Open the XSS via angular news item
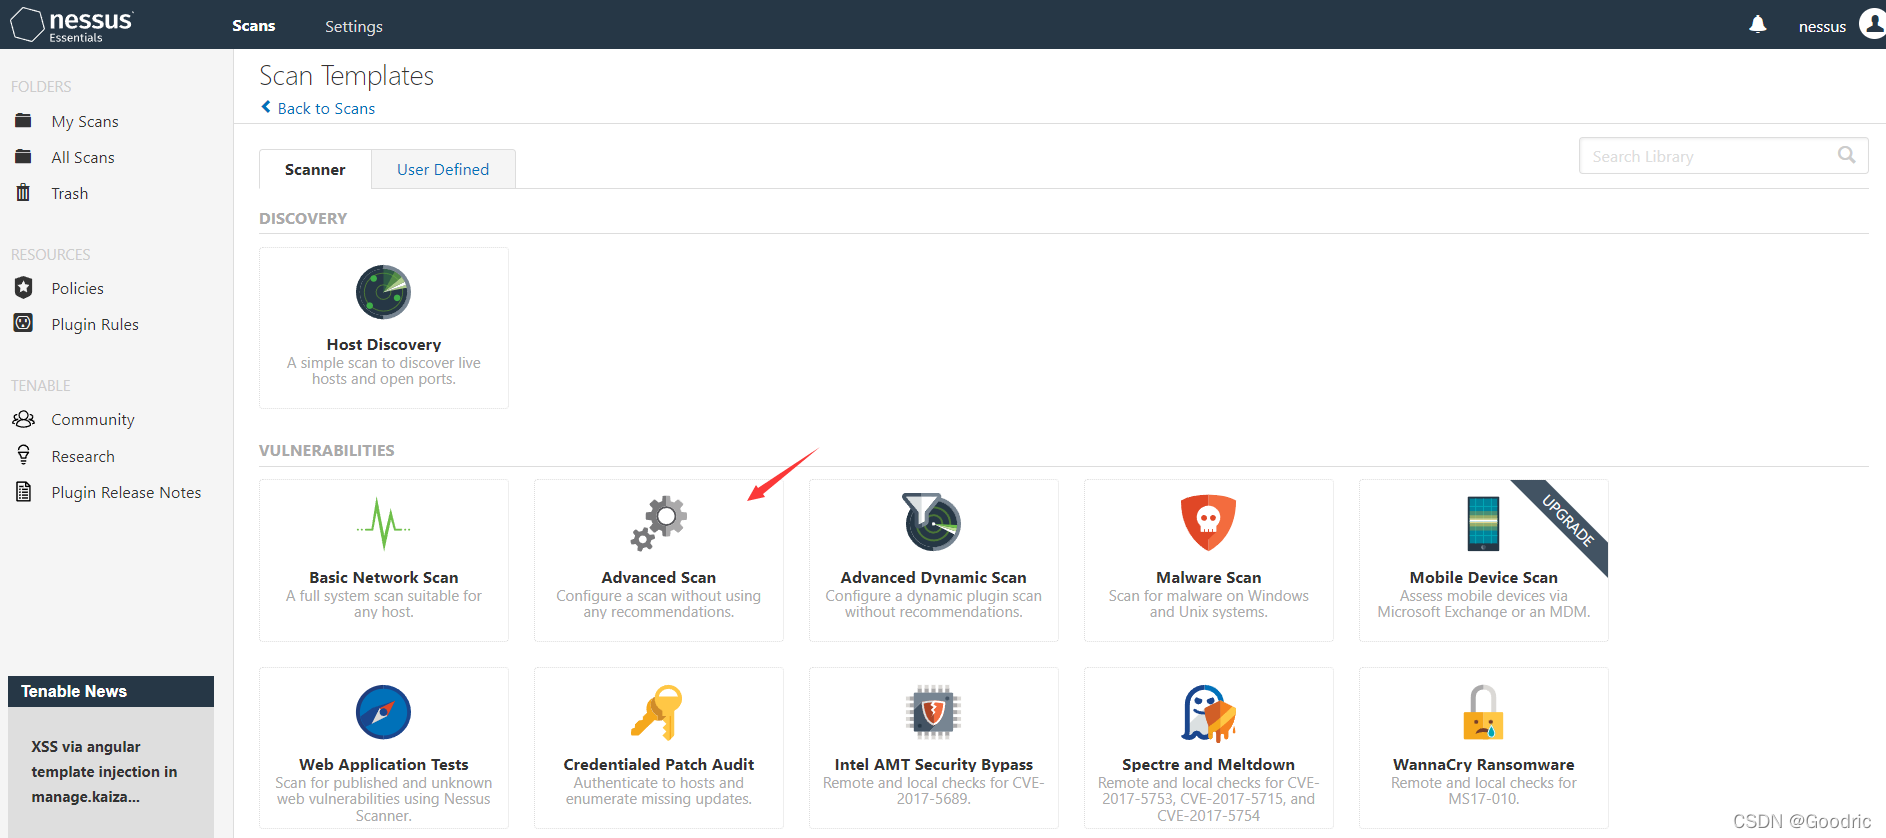This screenshot has height=838, width=1886. point(104,772)
